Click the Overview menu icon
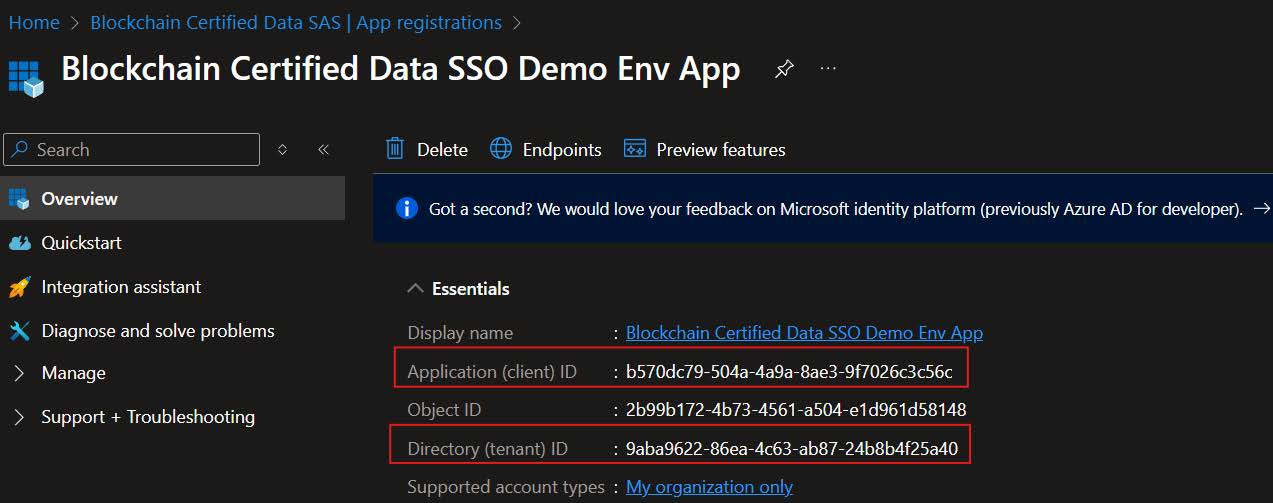Viewport: 1273px width, 503px height. (20, 199)
